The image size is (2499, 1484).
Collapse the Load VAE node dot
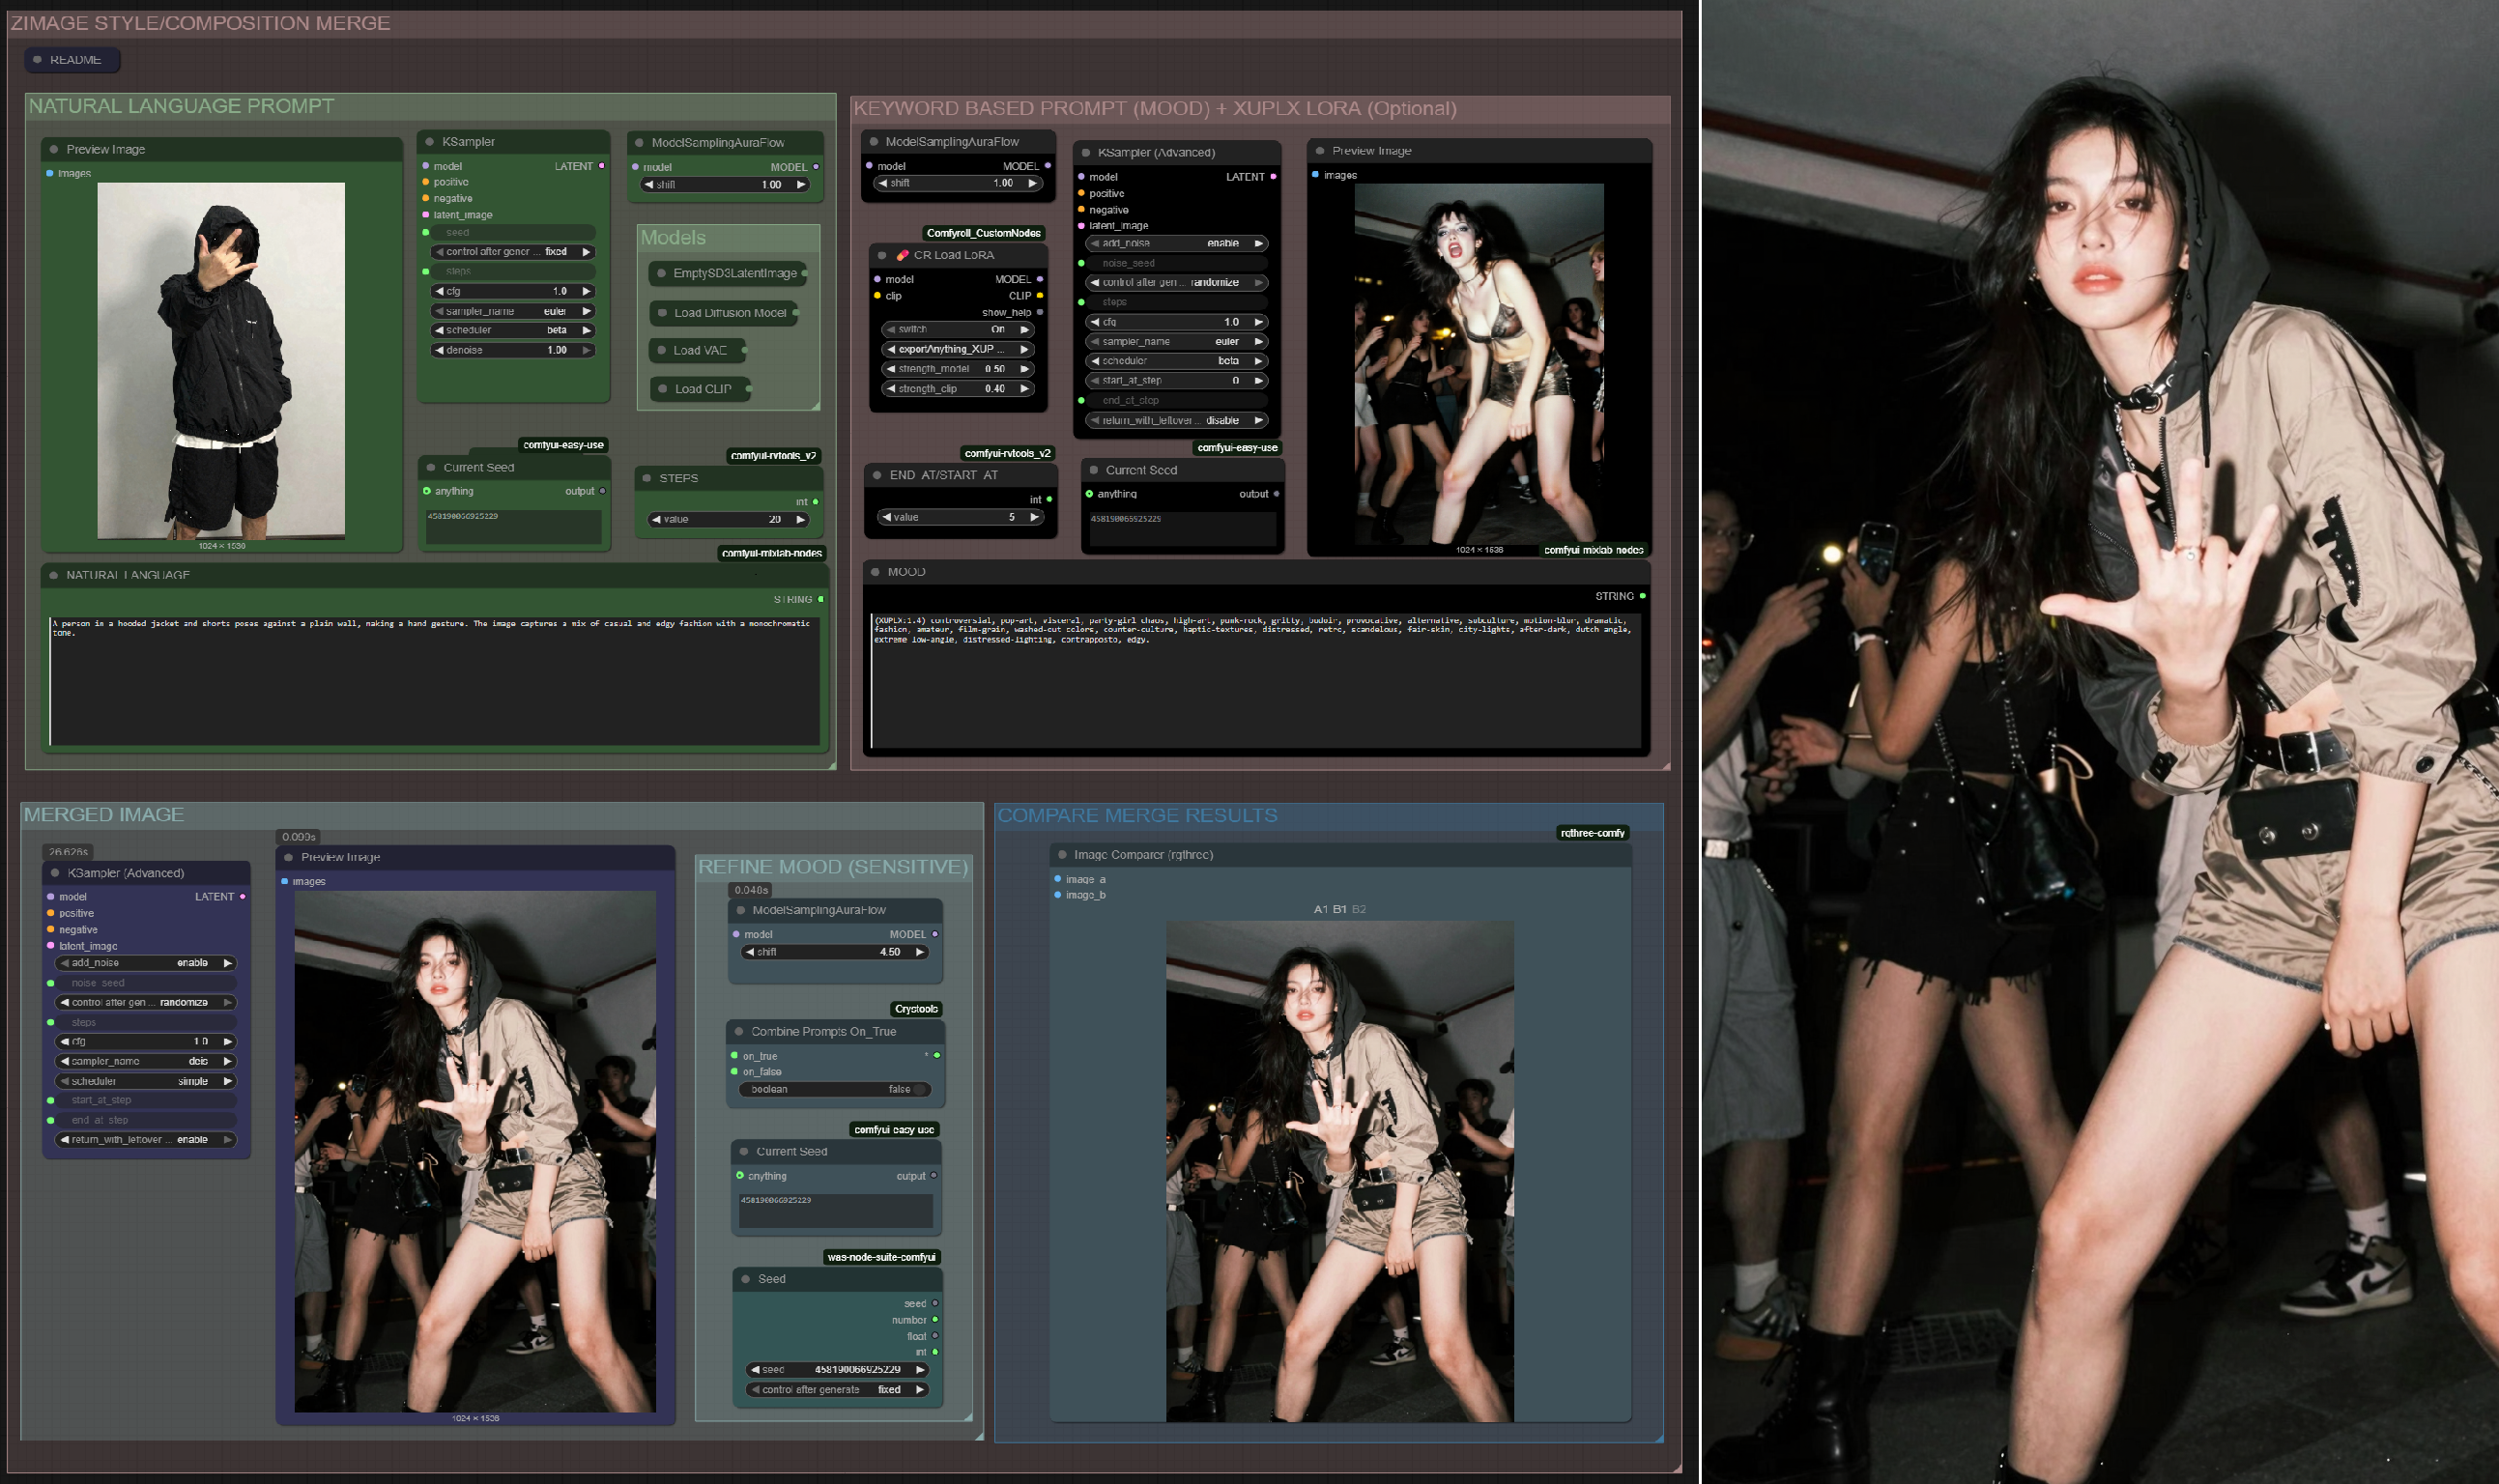(x=661, y=351)
